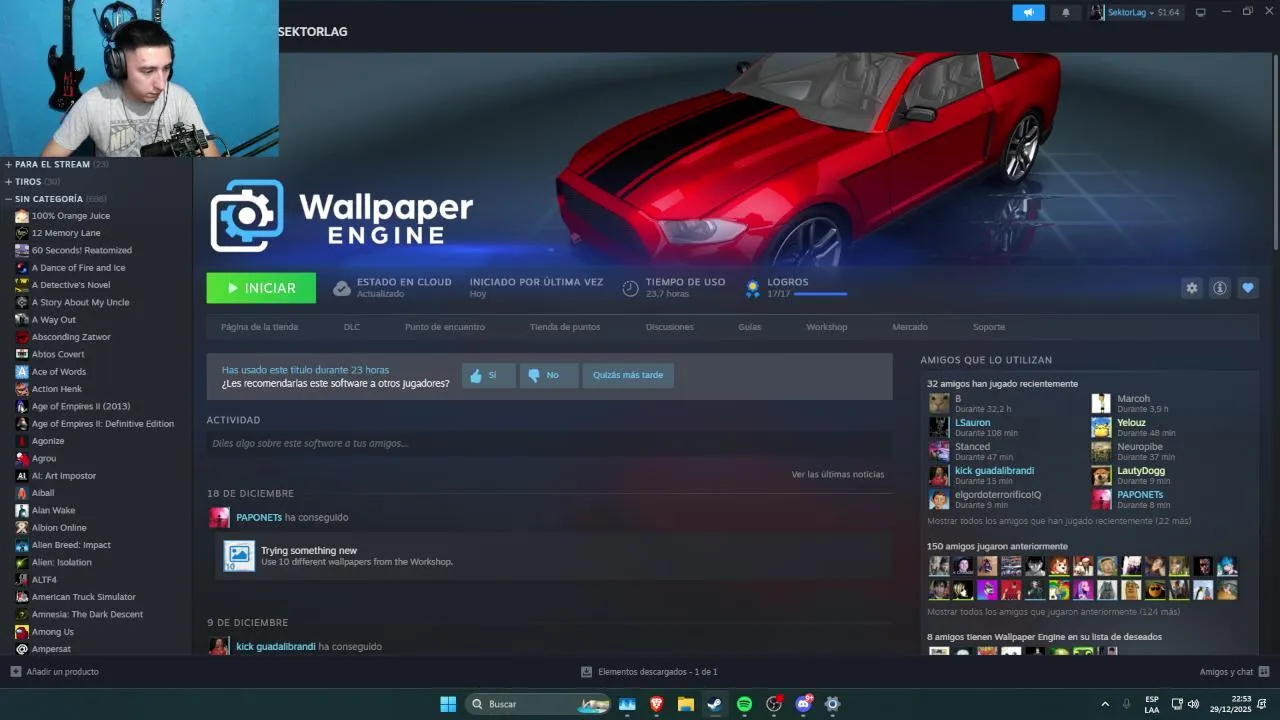The image size is (1280, 720).
Task: Show all friends who played recently
Action: 1059,521
